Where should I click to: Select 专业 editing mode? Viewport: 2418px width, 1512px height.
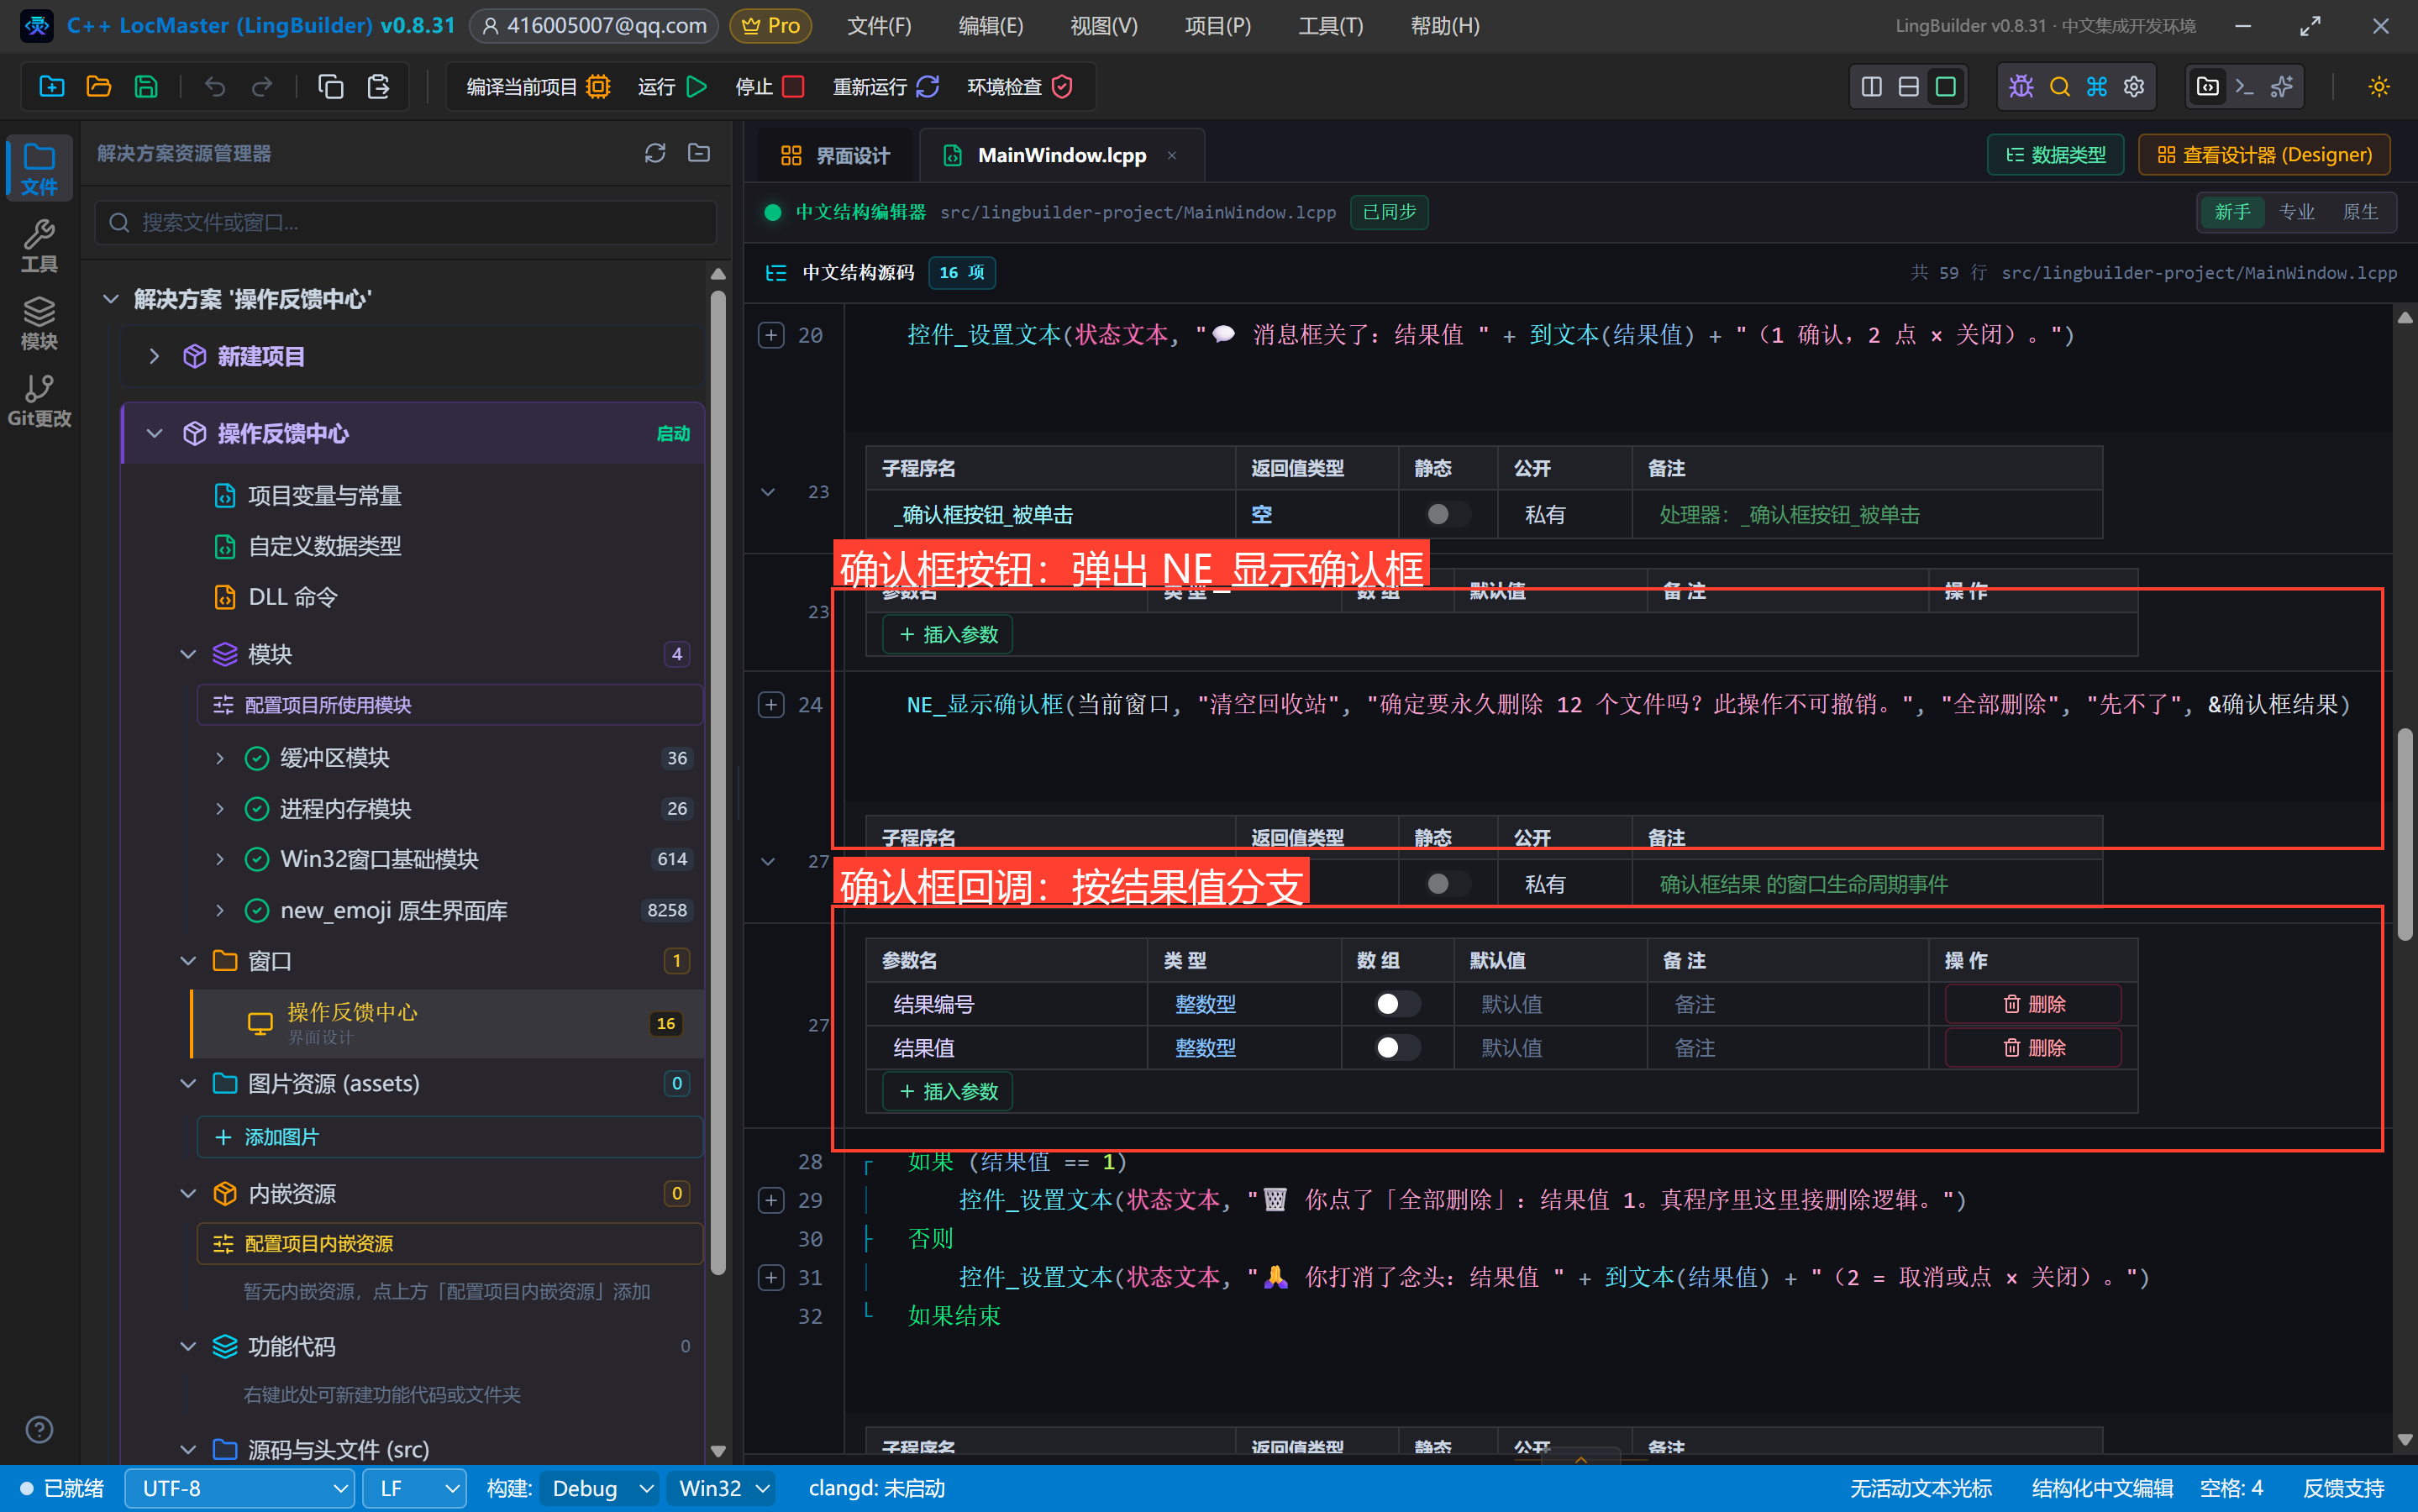2296,212
